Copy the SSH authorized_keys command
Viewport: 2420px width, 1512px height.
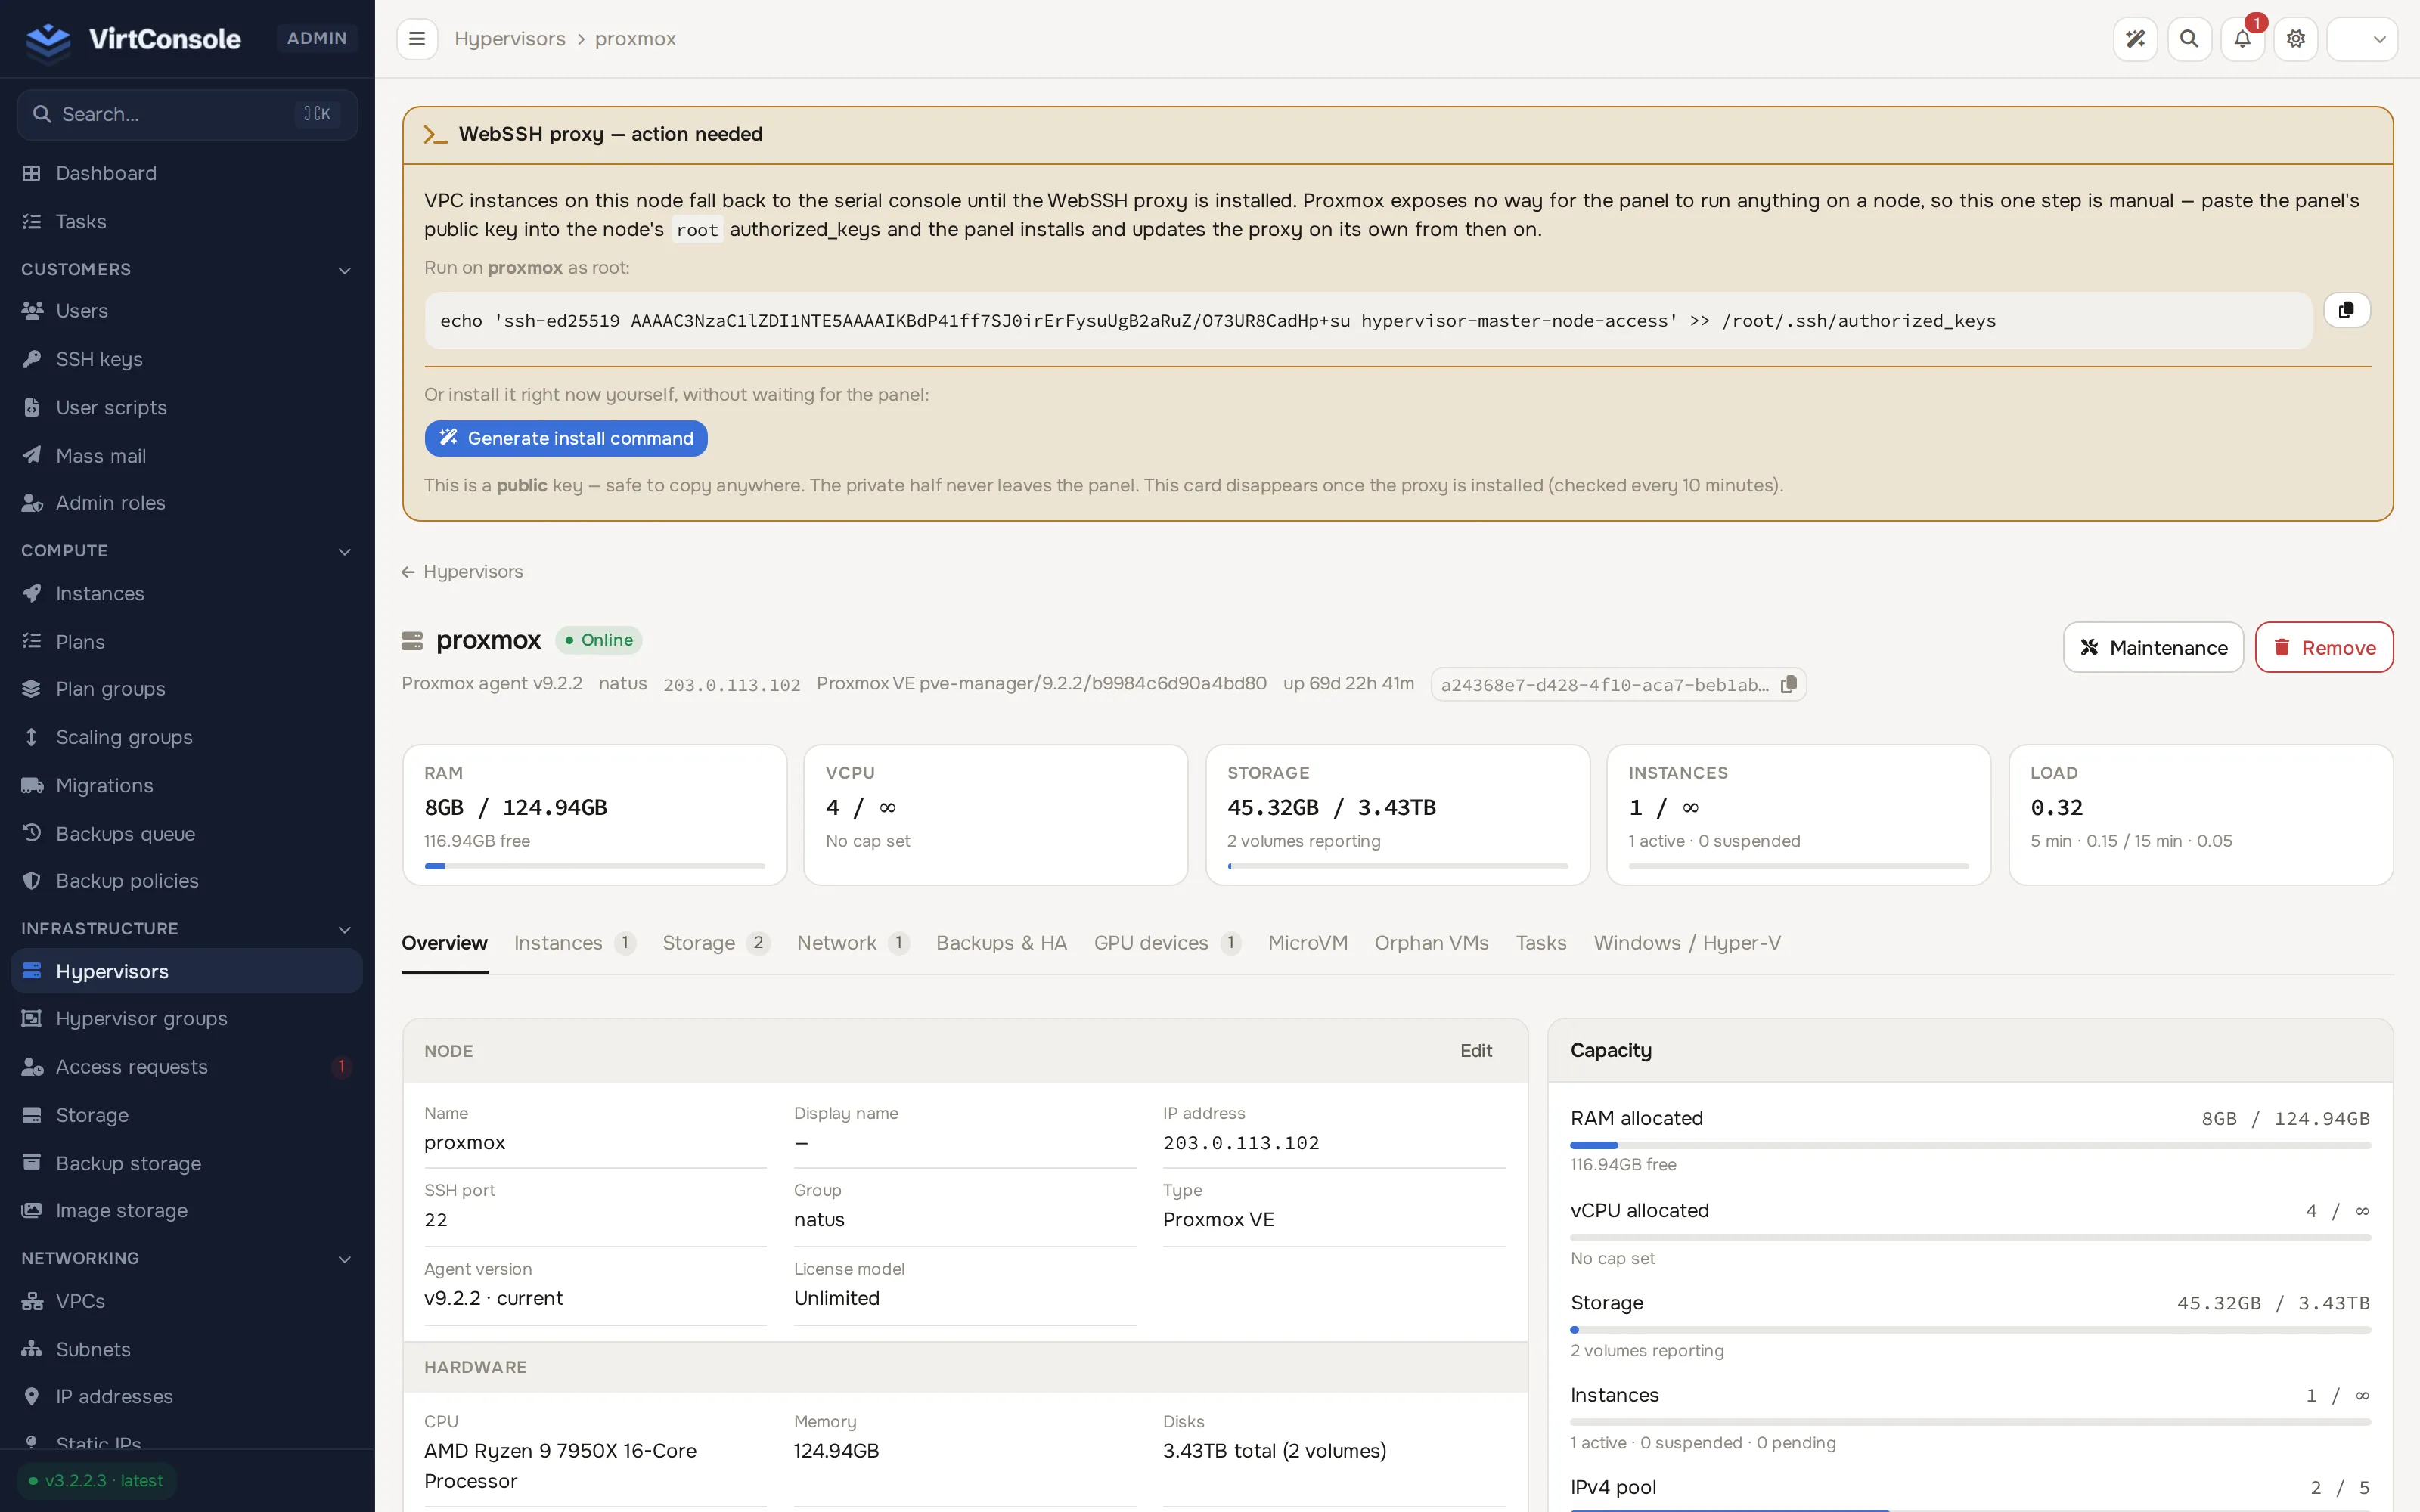pos(2346,310)
